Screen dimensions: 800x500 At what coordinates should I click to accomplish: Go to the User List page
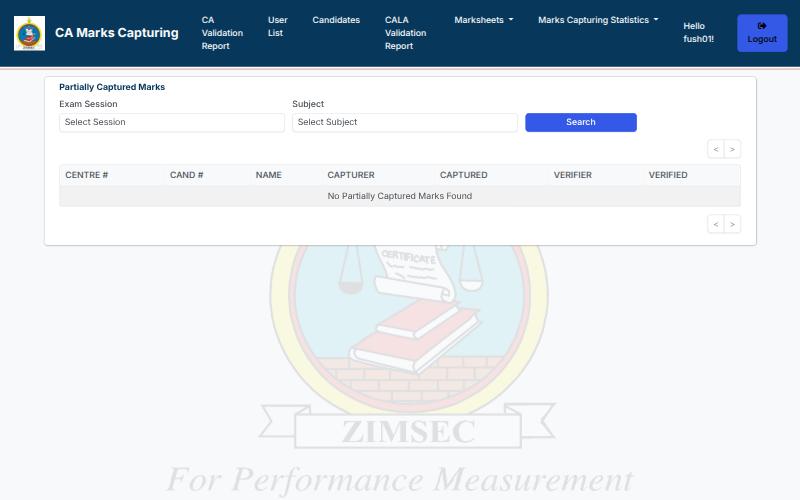[x=278, y=26]
